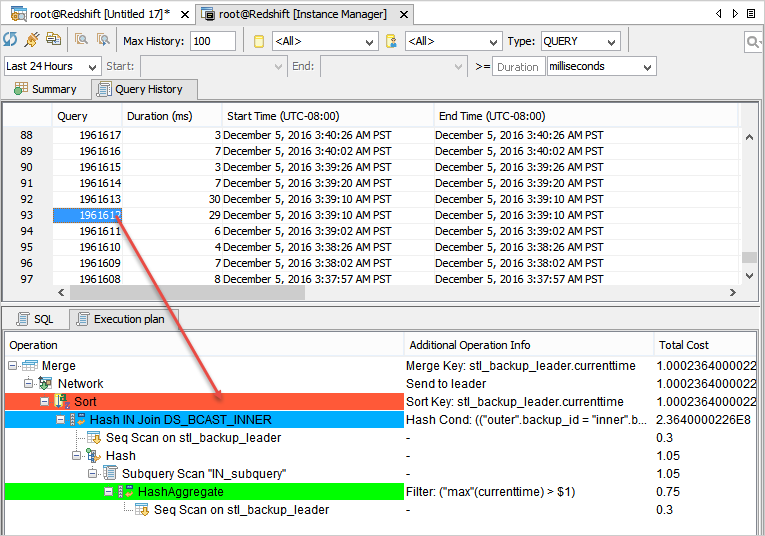Image resolution: width=765 pixels, height=536 pixels.
Task: Collapse the Subquery Scan node
Action: (x=93, y=473)
